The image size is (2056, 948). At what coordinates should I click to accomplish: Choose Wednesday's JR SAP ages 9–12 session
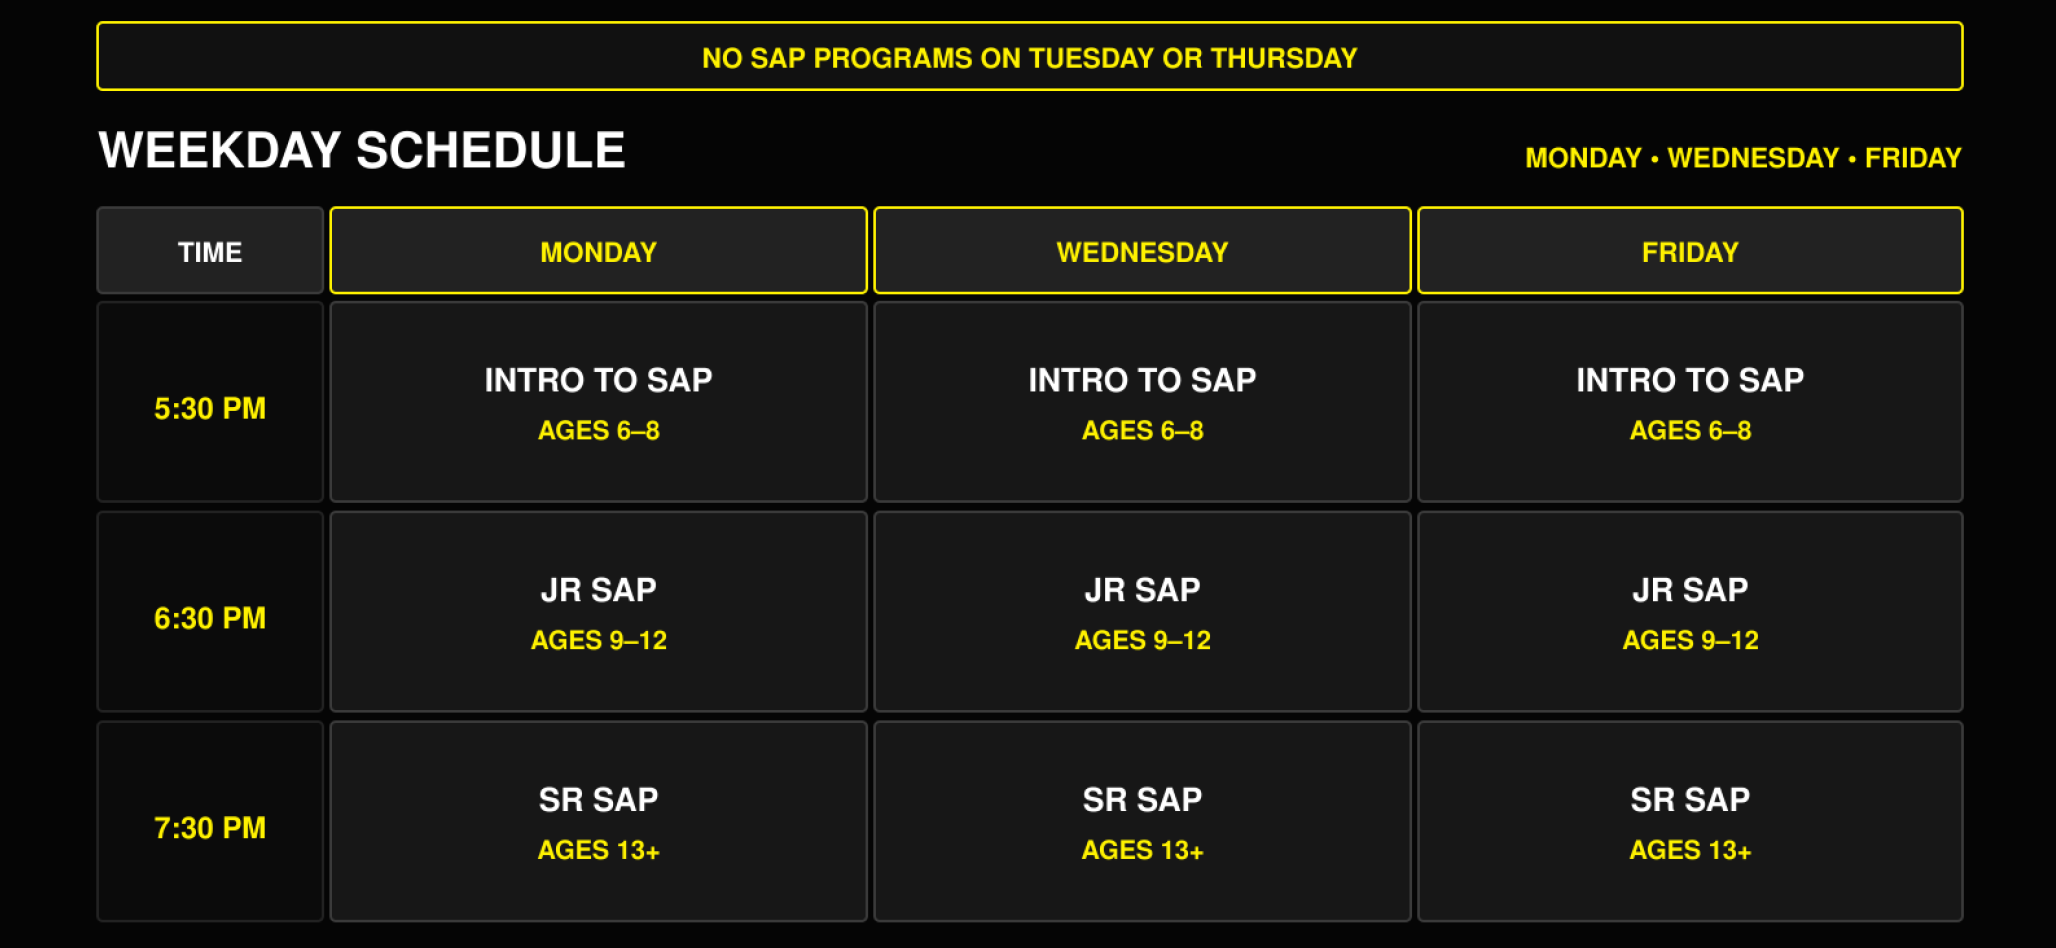(x=1142, y=612)
